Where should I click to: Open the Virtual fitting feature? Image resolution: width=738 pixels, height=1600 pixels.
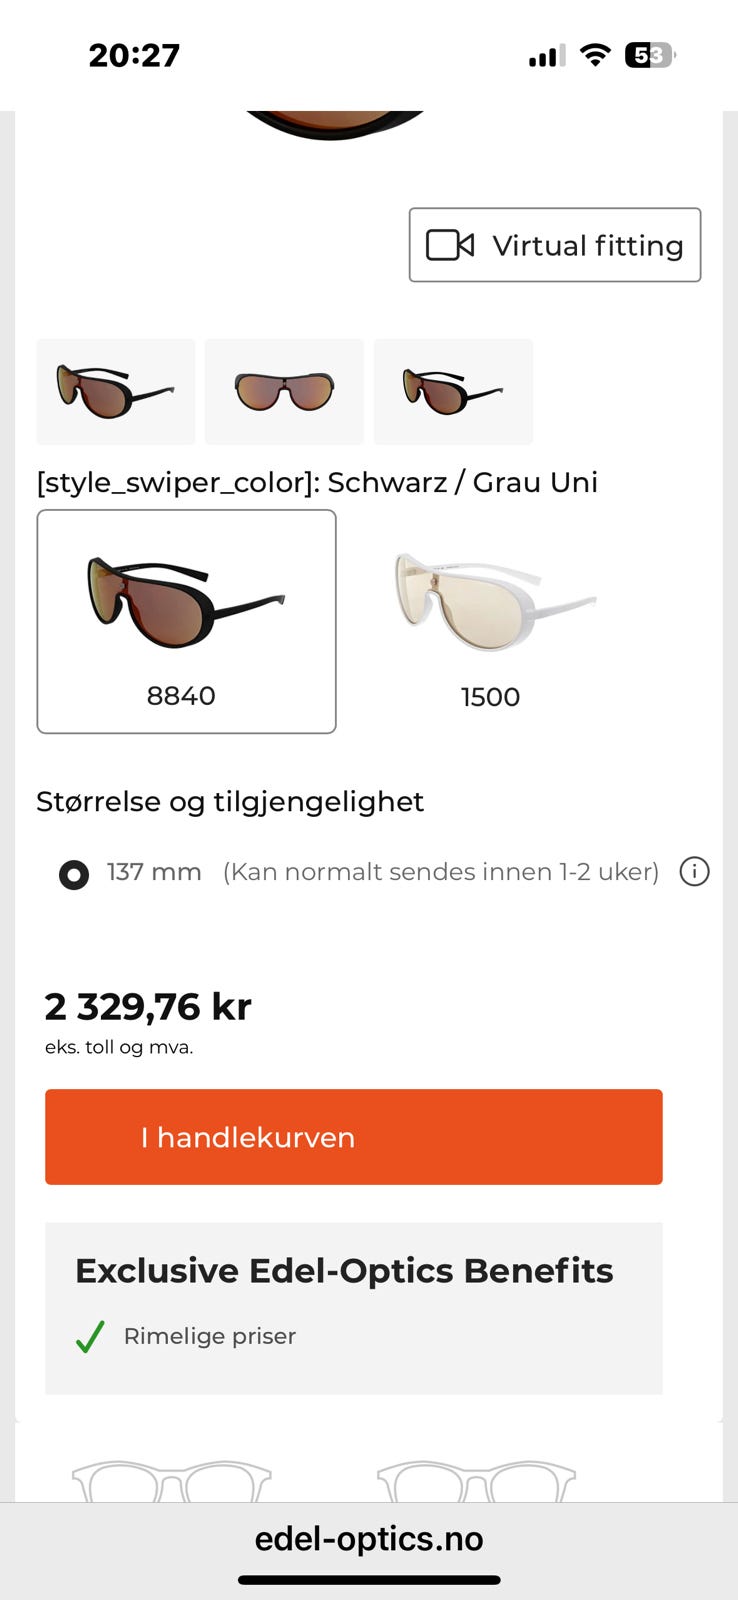(x=554, y=245)
